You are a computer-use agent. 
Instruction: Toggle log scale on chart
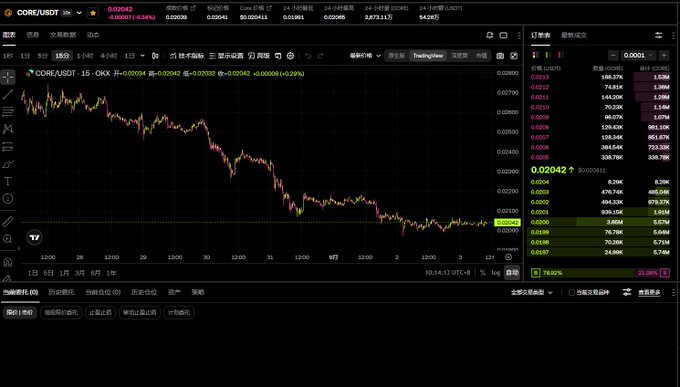click(496, 273)
